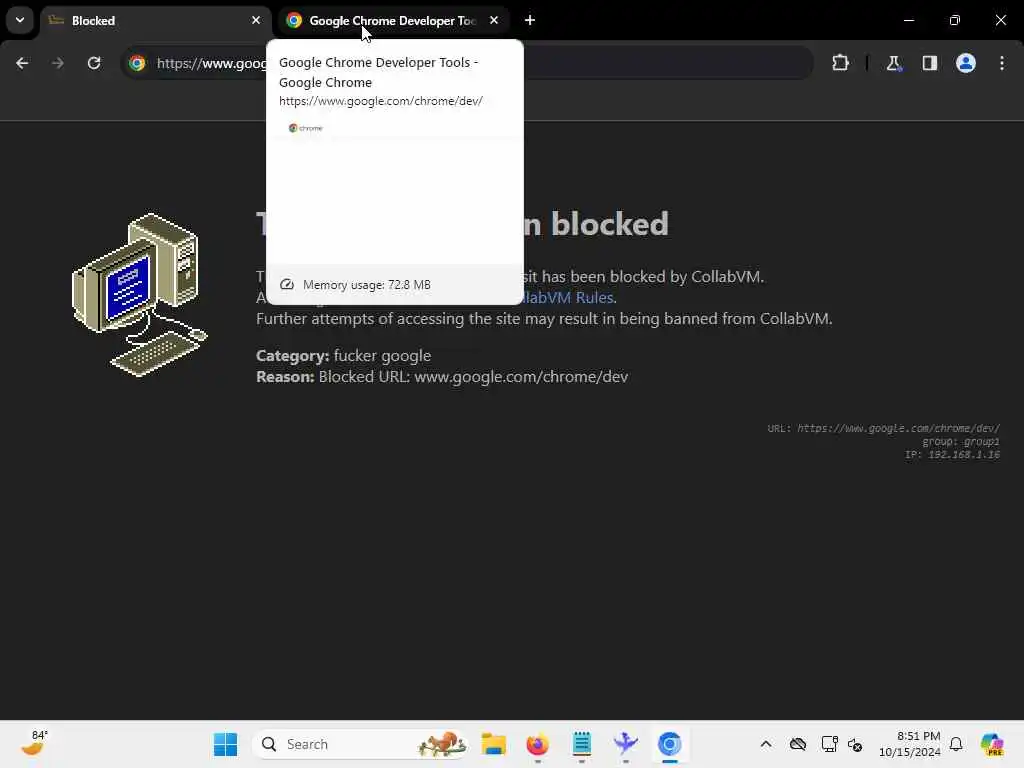Click the retro computer illustration
1024x768 pixels.
pos(140,295)
